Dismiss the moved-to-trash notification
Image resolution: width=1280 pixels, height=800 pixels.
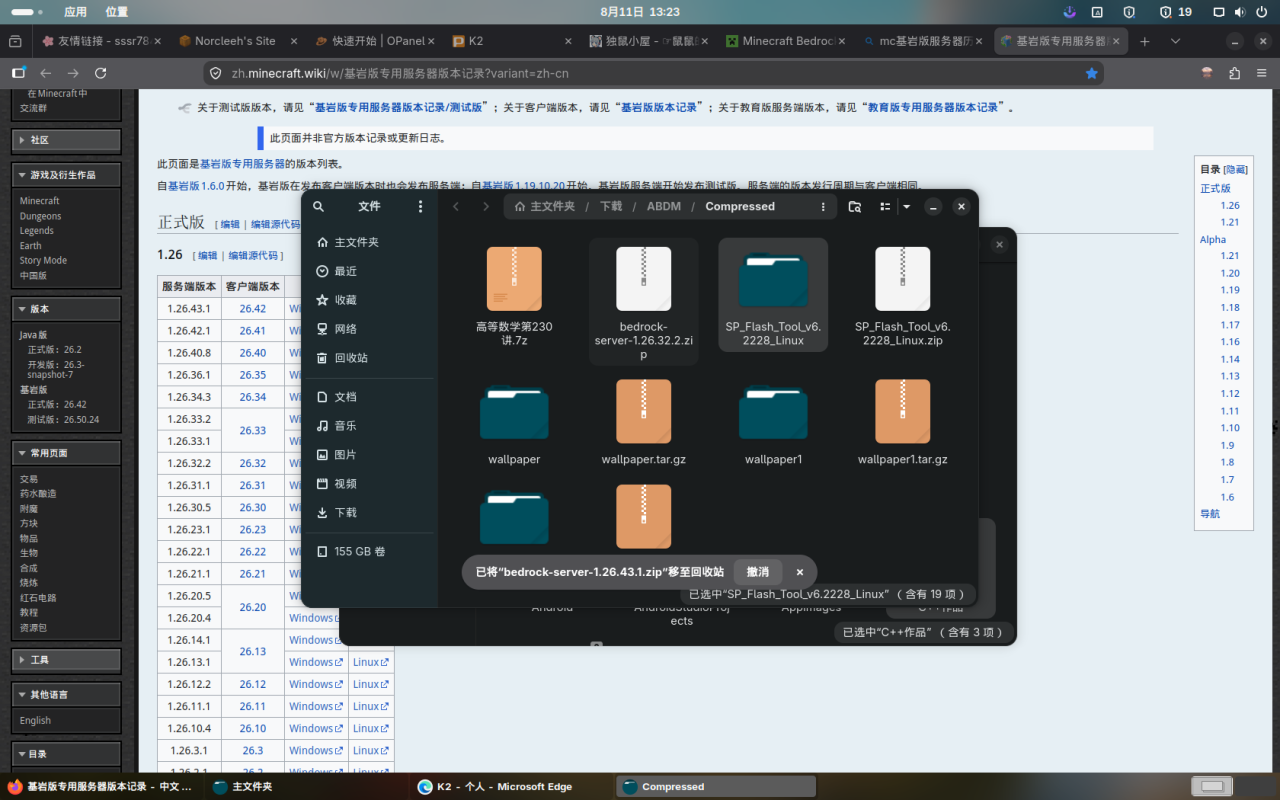800,572
